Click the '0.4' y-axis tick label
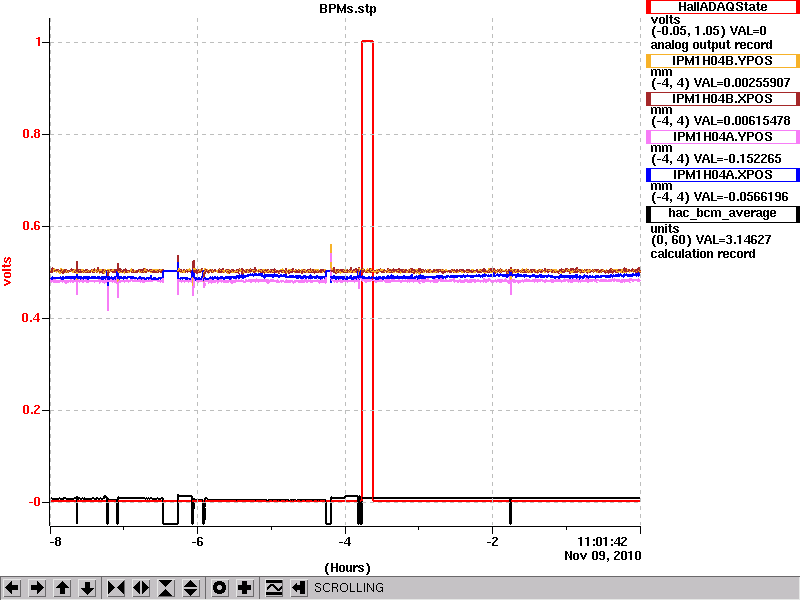Image resolution: width=800 pixels, height=600 pixels. point(32,318)
